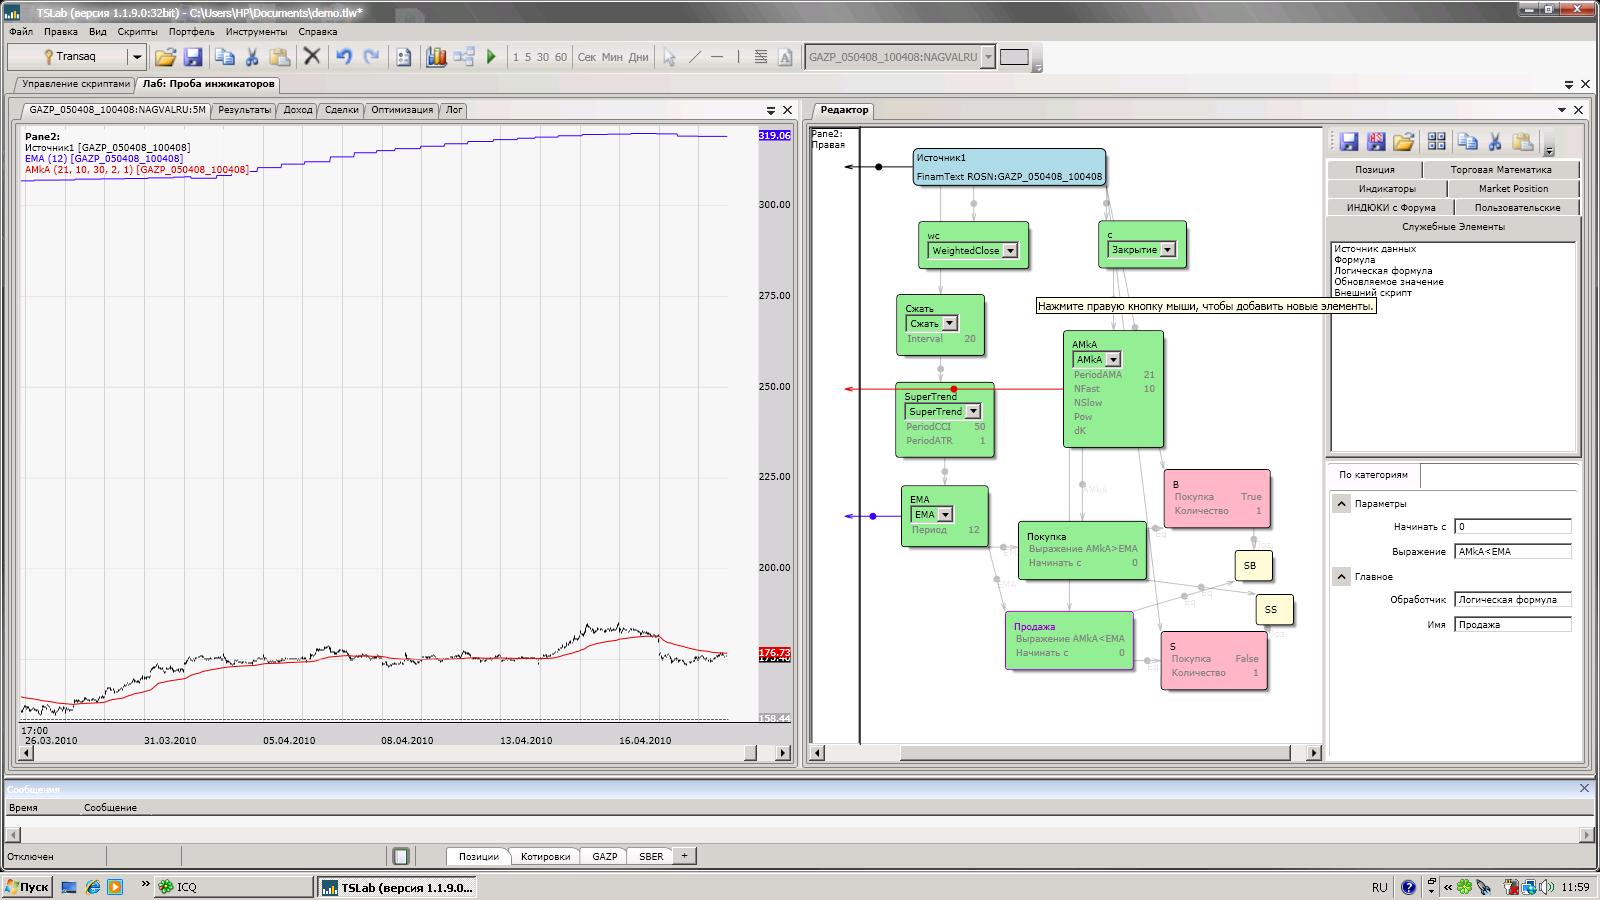Screen dimensions: 1600x900
Task: Collapse the 'Параметры' section
Action: pos(1342,504)
